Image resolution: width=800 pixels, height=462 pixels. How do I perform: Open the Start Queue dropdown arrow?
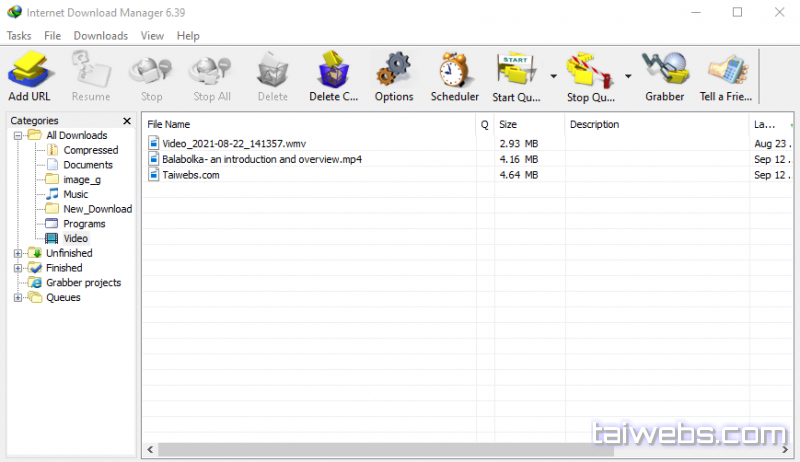click(553, 76)
